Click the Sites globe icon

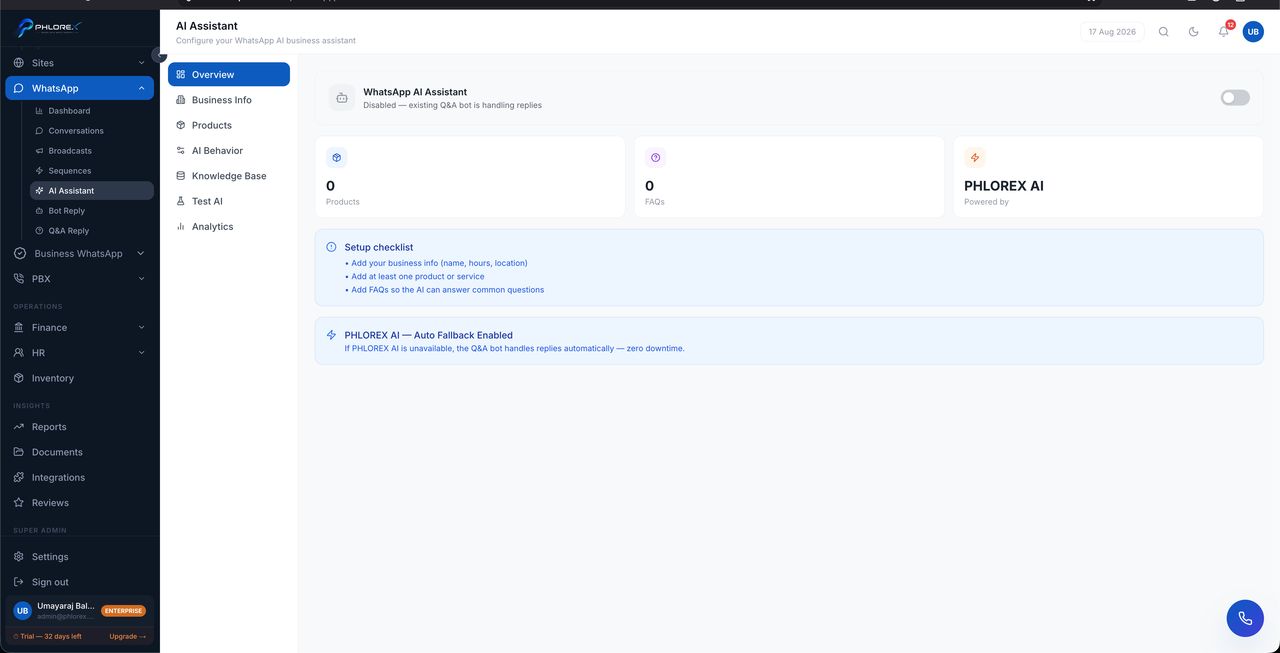pyautogui.click(x=19, y=63)
